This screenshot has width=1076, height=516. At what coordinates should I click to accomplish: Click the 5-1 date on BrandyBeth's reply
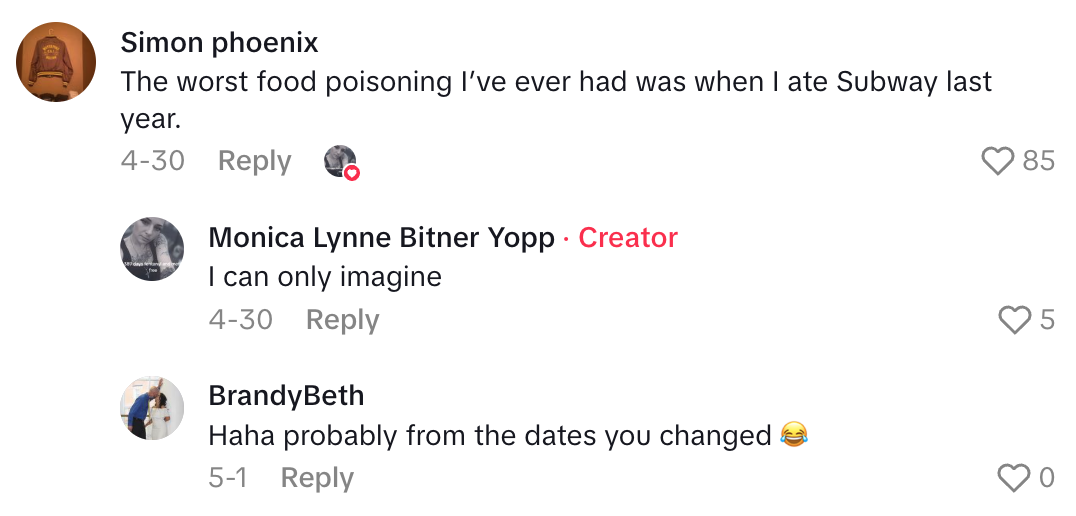[228, 479]
